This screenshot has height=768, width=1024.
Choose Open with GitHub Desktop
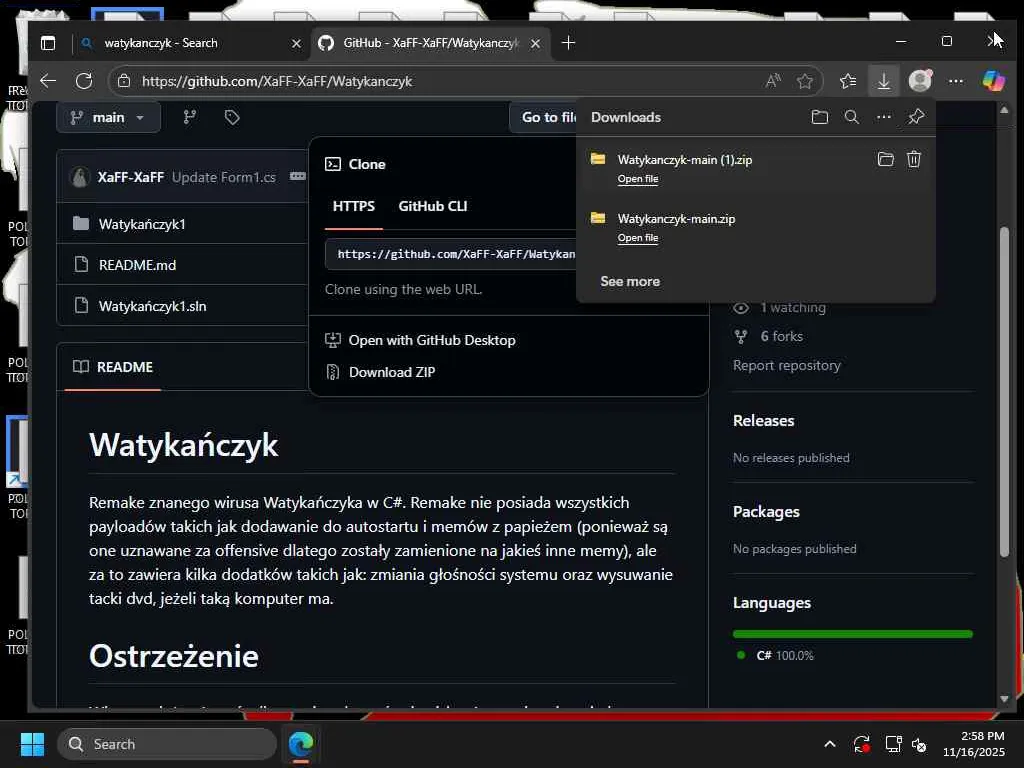pos(432,340)
